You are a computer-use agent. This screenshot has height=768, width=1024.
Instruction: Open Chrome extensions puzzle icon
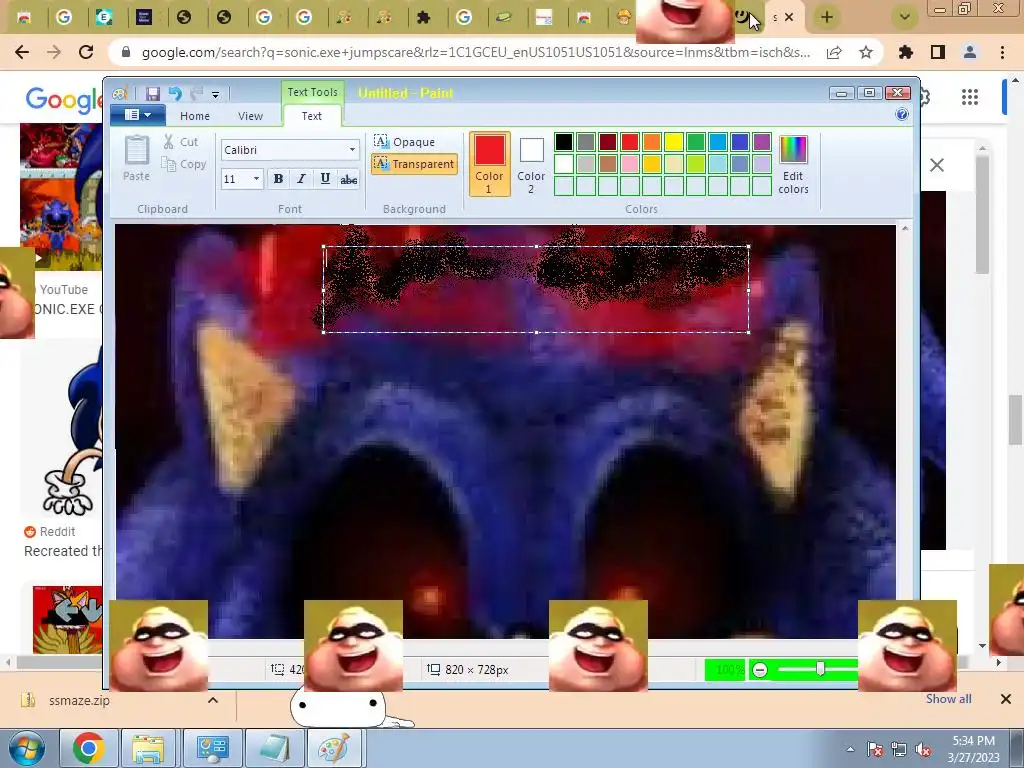pos(906,52)
